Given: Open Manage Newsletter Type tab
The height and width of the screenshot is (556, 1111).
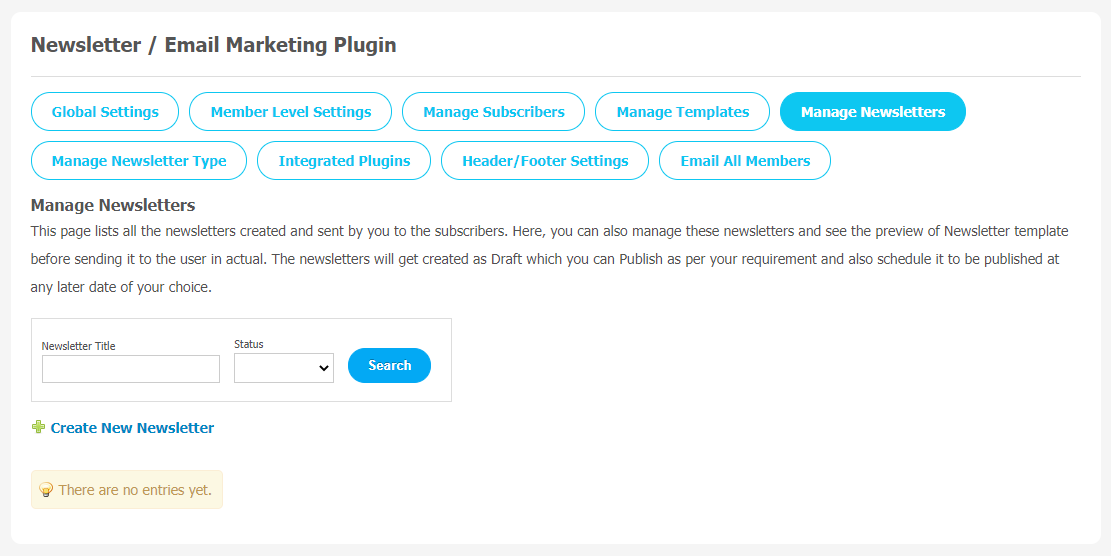Looking at the screenshot, I should 139,161.
